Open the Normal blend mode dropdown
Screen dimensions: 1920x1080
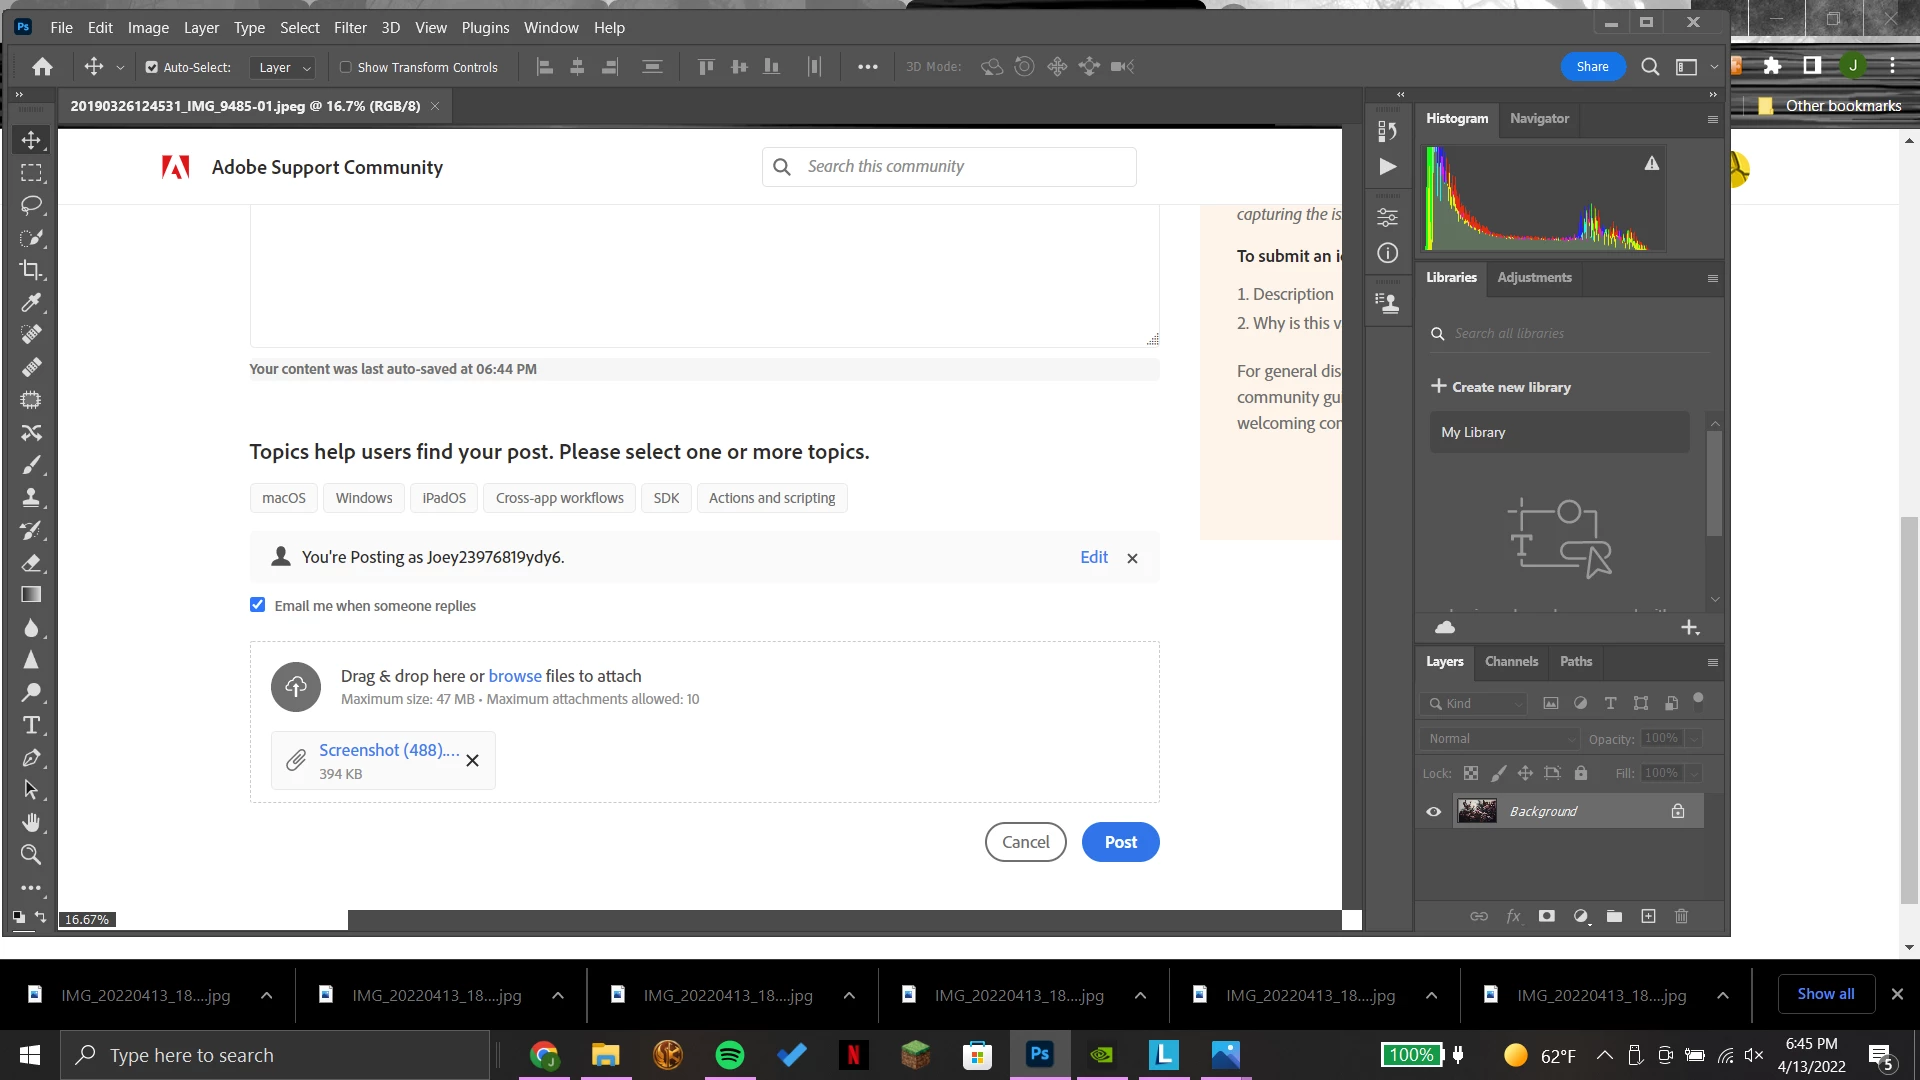tap(1499, 738)
